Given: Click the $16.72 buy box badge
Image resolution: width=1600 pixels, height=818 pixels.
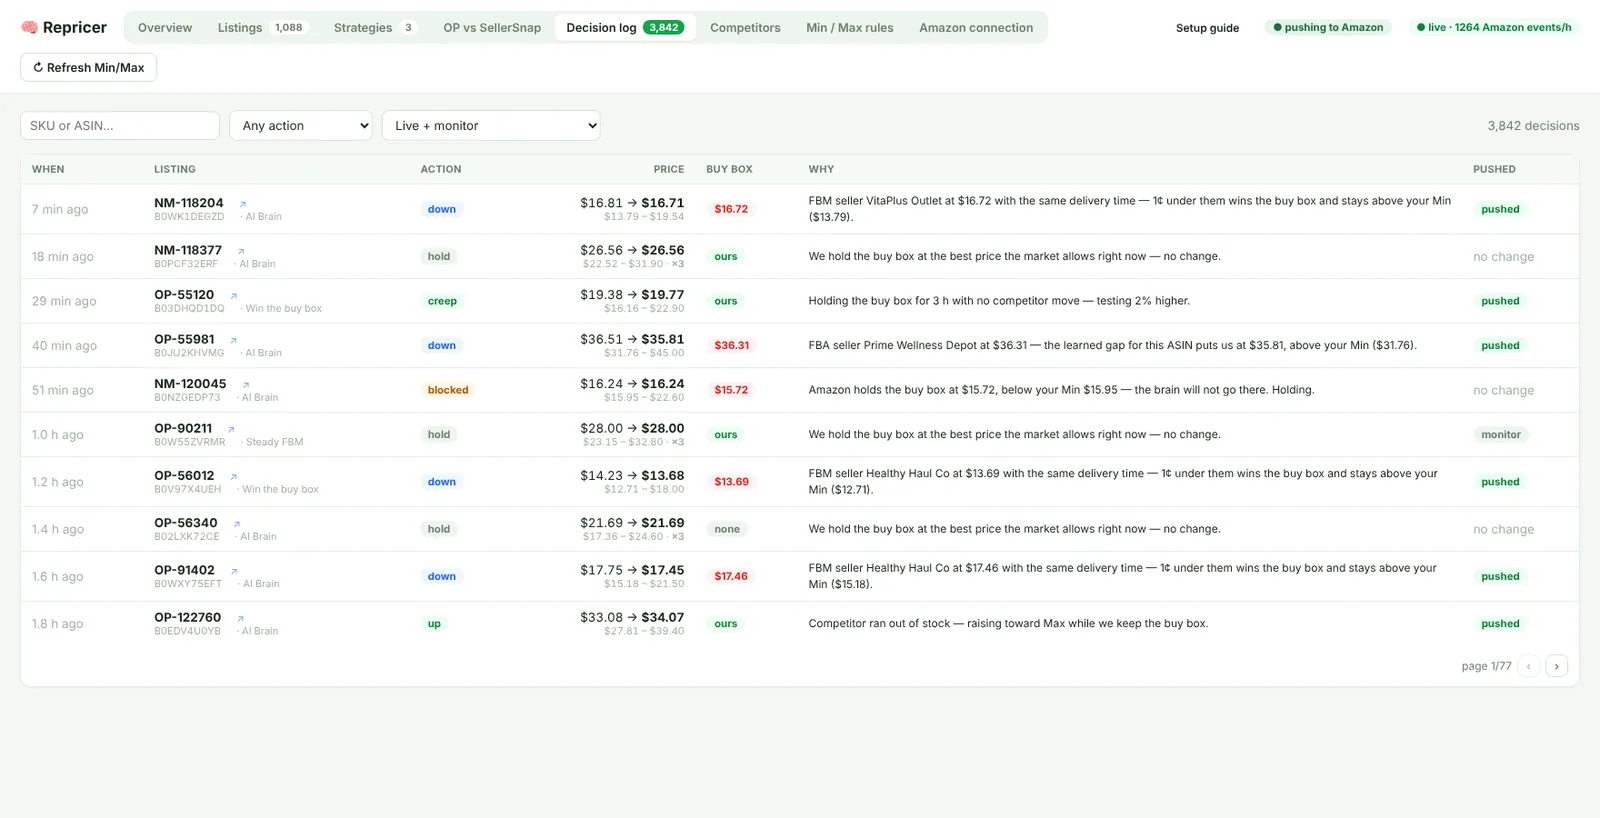Looking at the screenshot, I should [x=731, y=209].
